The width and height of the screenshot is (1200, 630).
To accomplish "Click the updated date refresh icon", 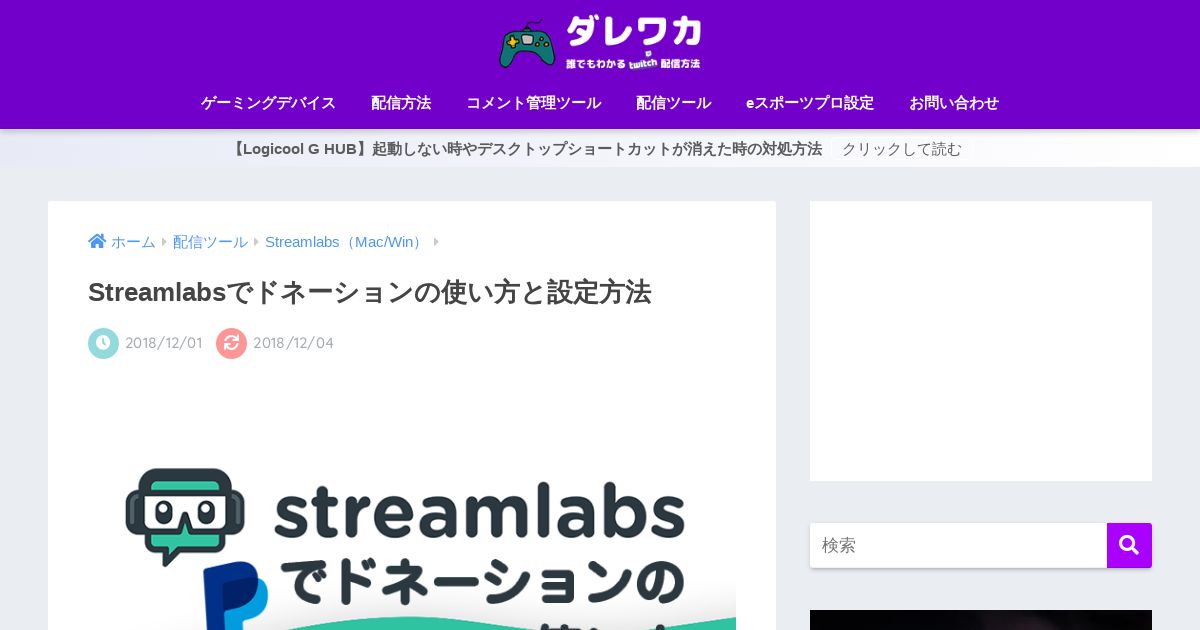I will pyautogui.click(x=231, y=343).
